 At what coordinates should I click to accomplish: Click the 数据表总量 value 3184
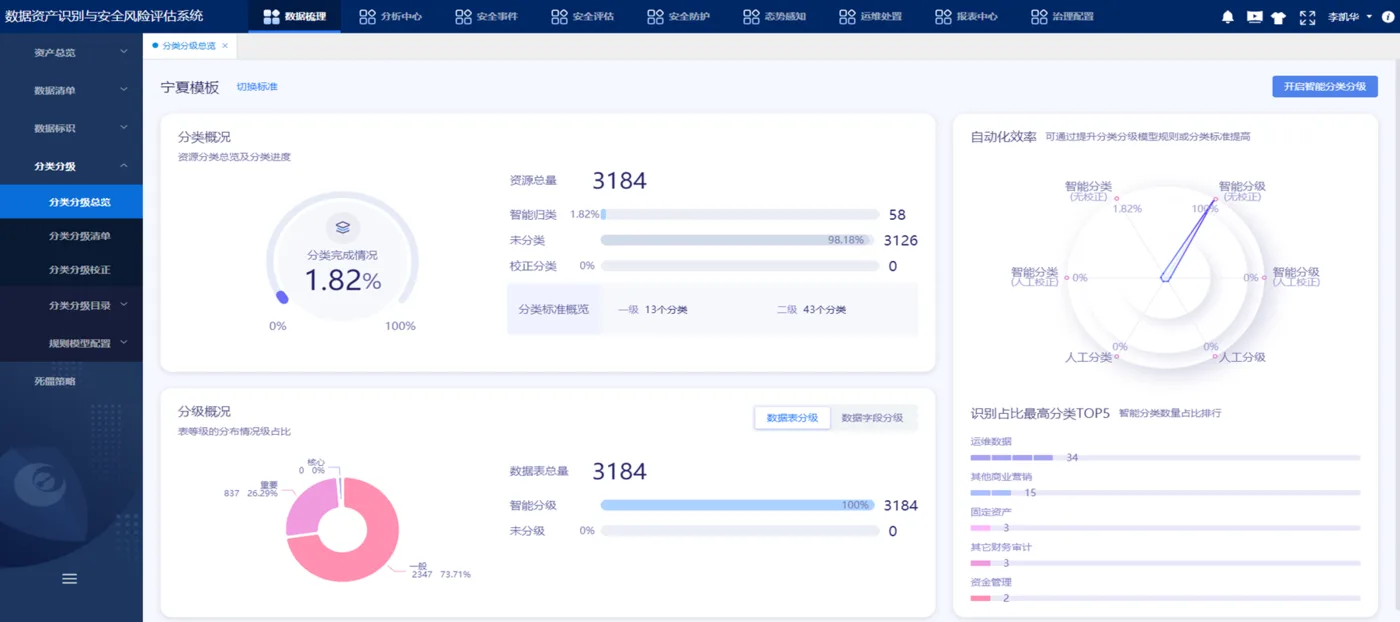click(619, 471)
